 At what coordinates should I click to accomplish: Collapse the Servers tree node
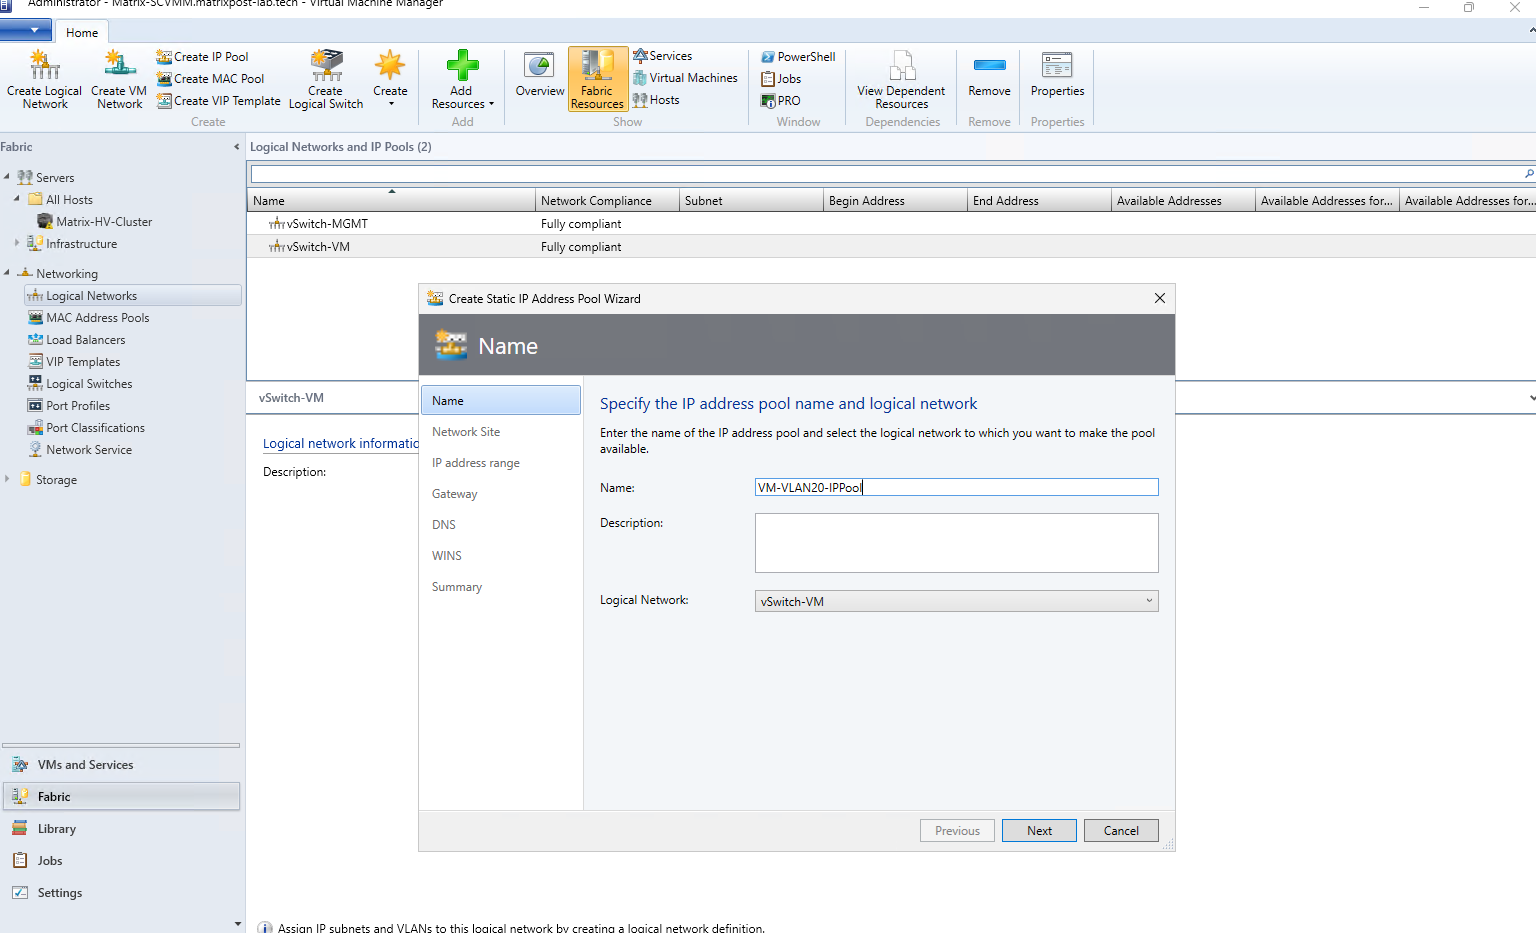coord(7,177)
